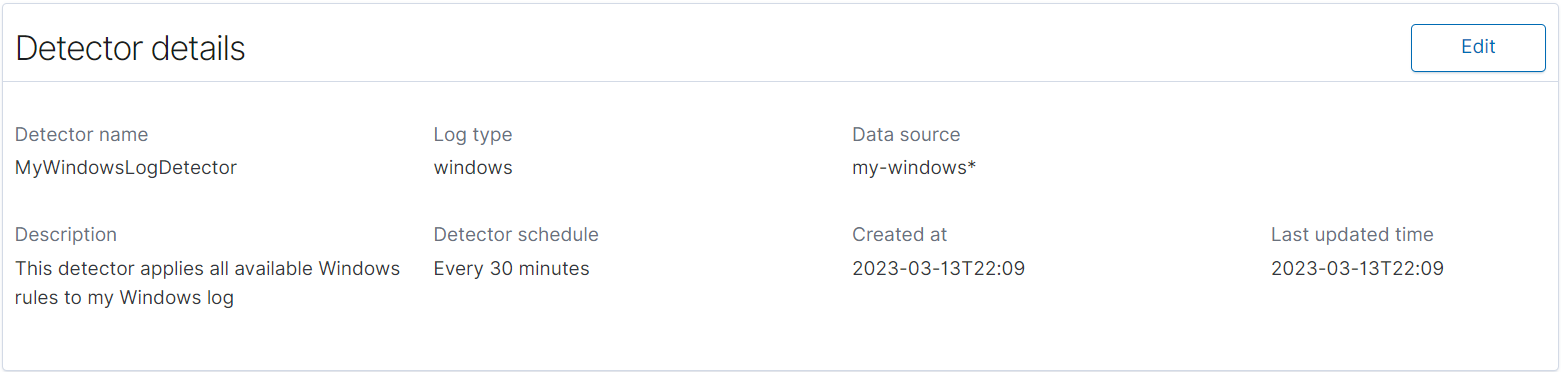Screen dimensions: 1561x372
Task: Click the Created at label
Action: tap(900, 234)
